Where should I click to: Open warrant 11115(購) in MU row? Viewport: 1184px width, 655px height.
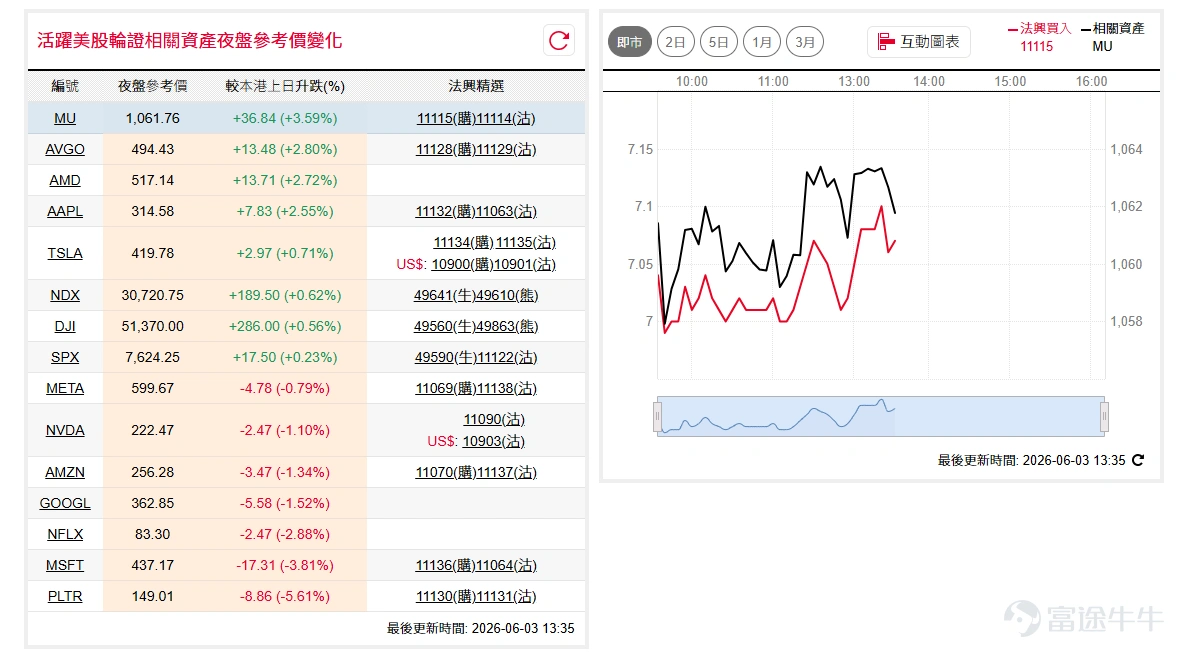446,119
